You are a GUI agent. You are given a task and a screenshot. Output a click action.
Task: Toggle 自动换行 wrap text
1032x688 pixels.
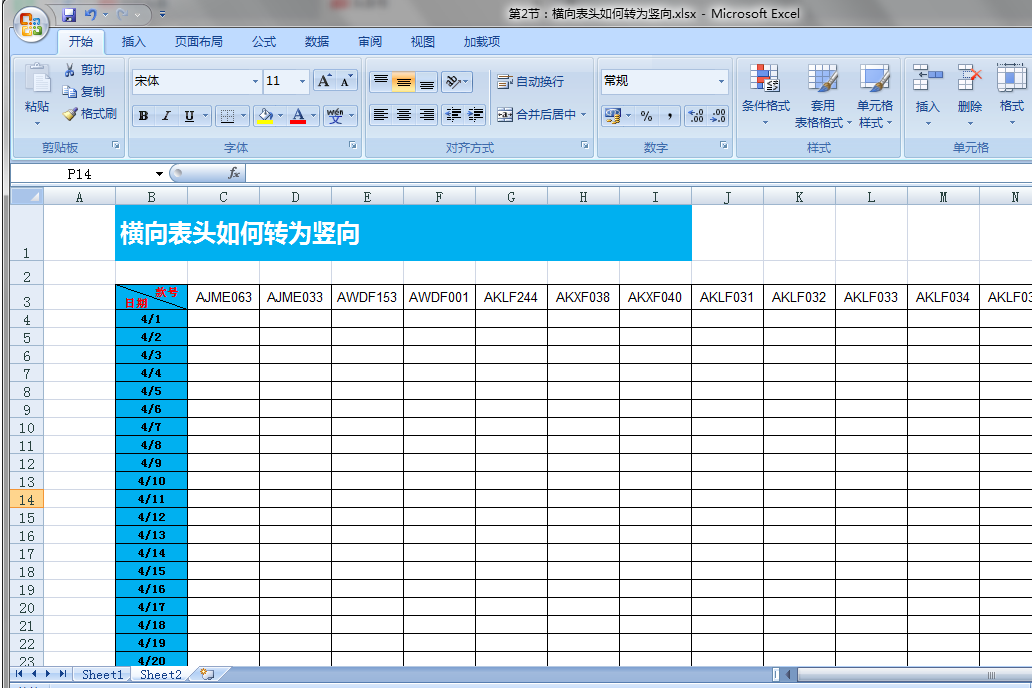(530, 82)
